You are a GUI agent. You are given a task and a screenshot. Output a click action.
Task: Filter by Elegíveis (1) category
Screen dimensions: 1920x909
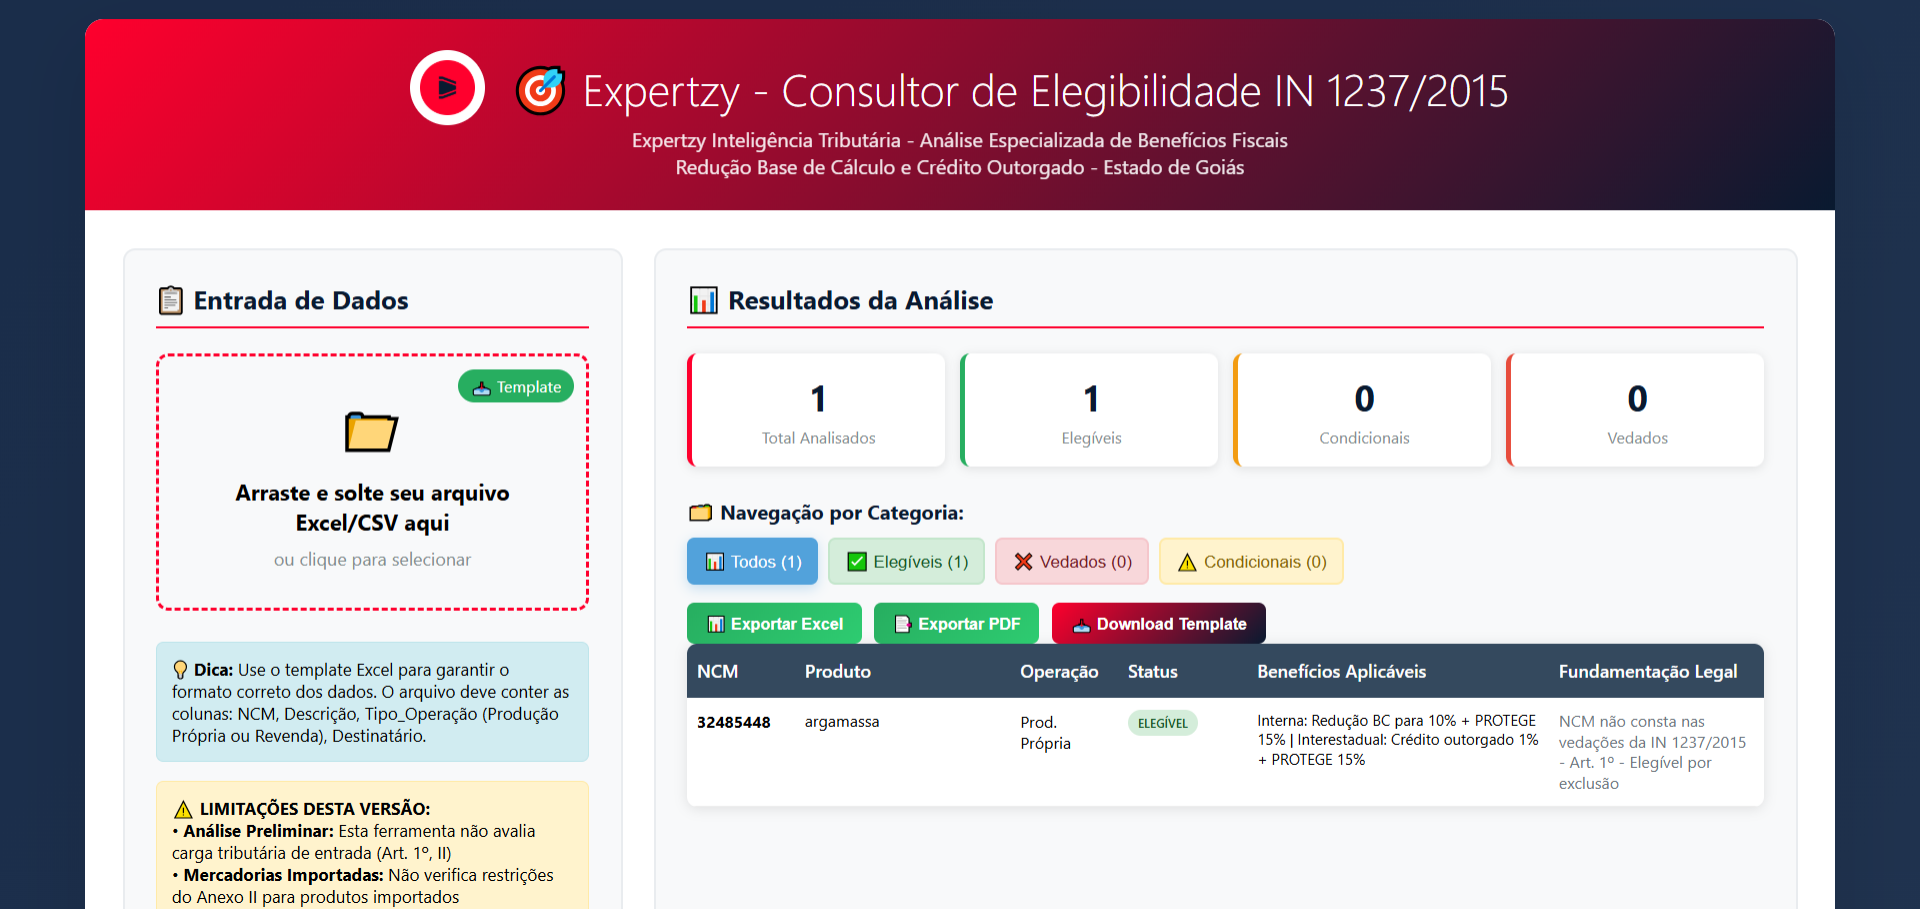coord(906,562)
